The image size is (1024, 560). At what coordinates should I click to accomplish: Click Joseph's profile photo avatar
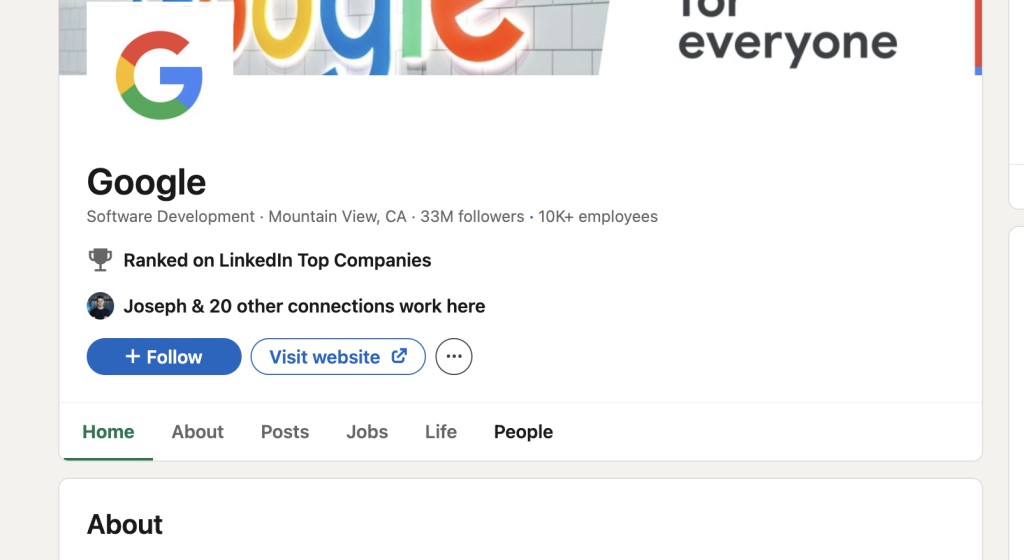(101, 305)
